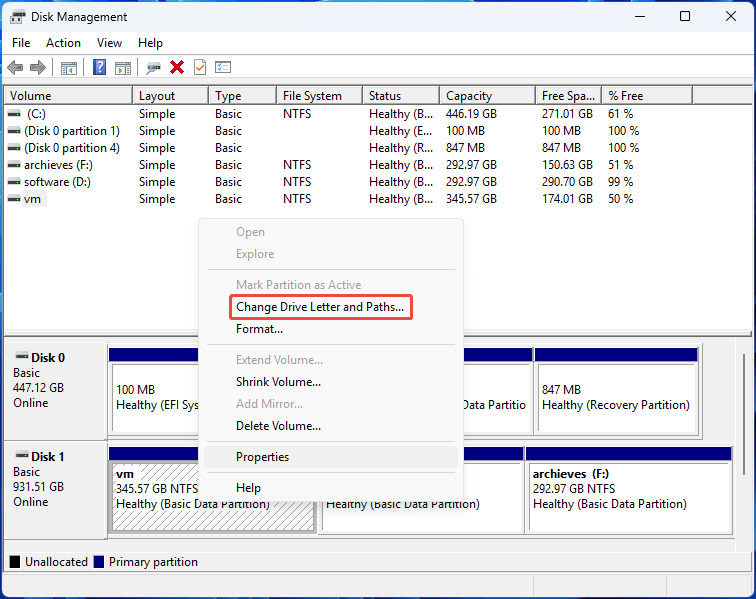This screenshot has width=756, height=599.
Task: Click Help in the context menu
Action: pos(248,488)
